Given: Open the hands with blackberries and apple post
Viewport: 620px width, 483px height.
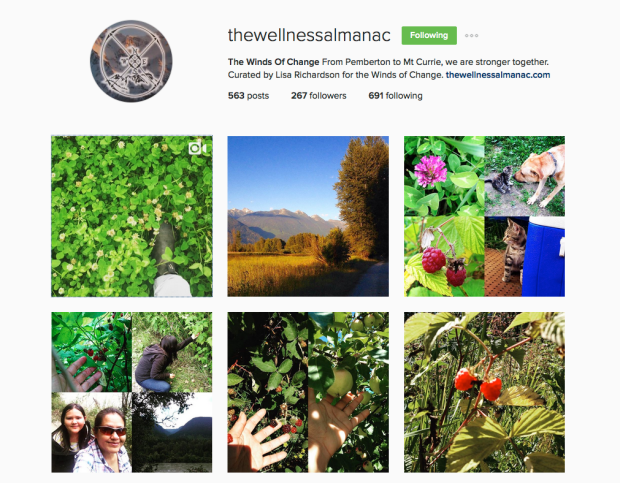Looking at the screenshot, I should [x=308, y=392].
